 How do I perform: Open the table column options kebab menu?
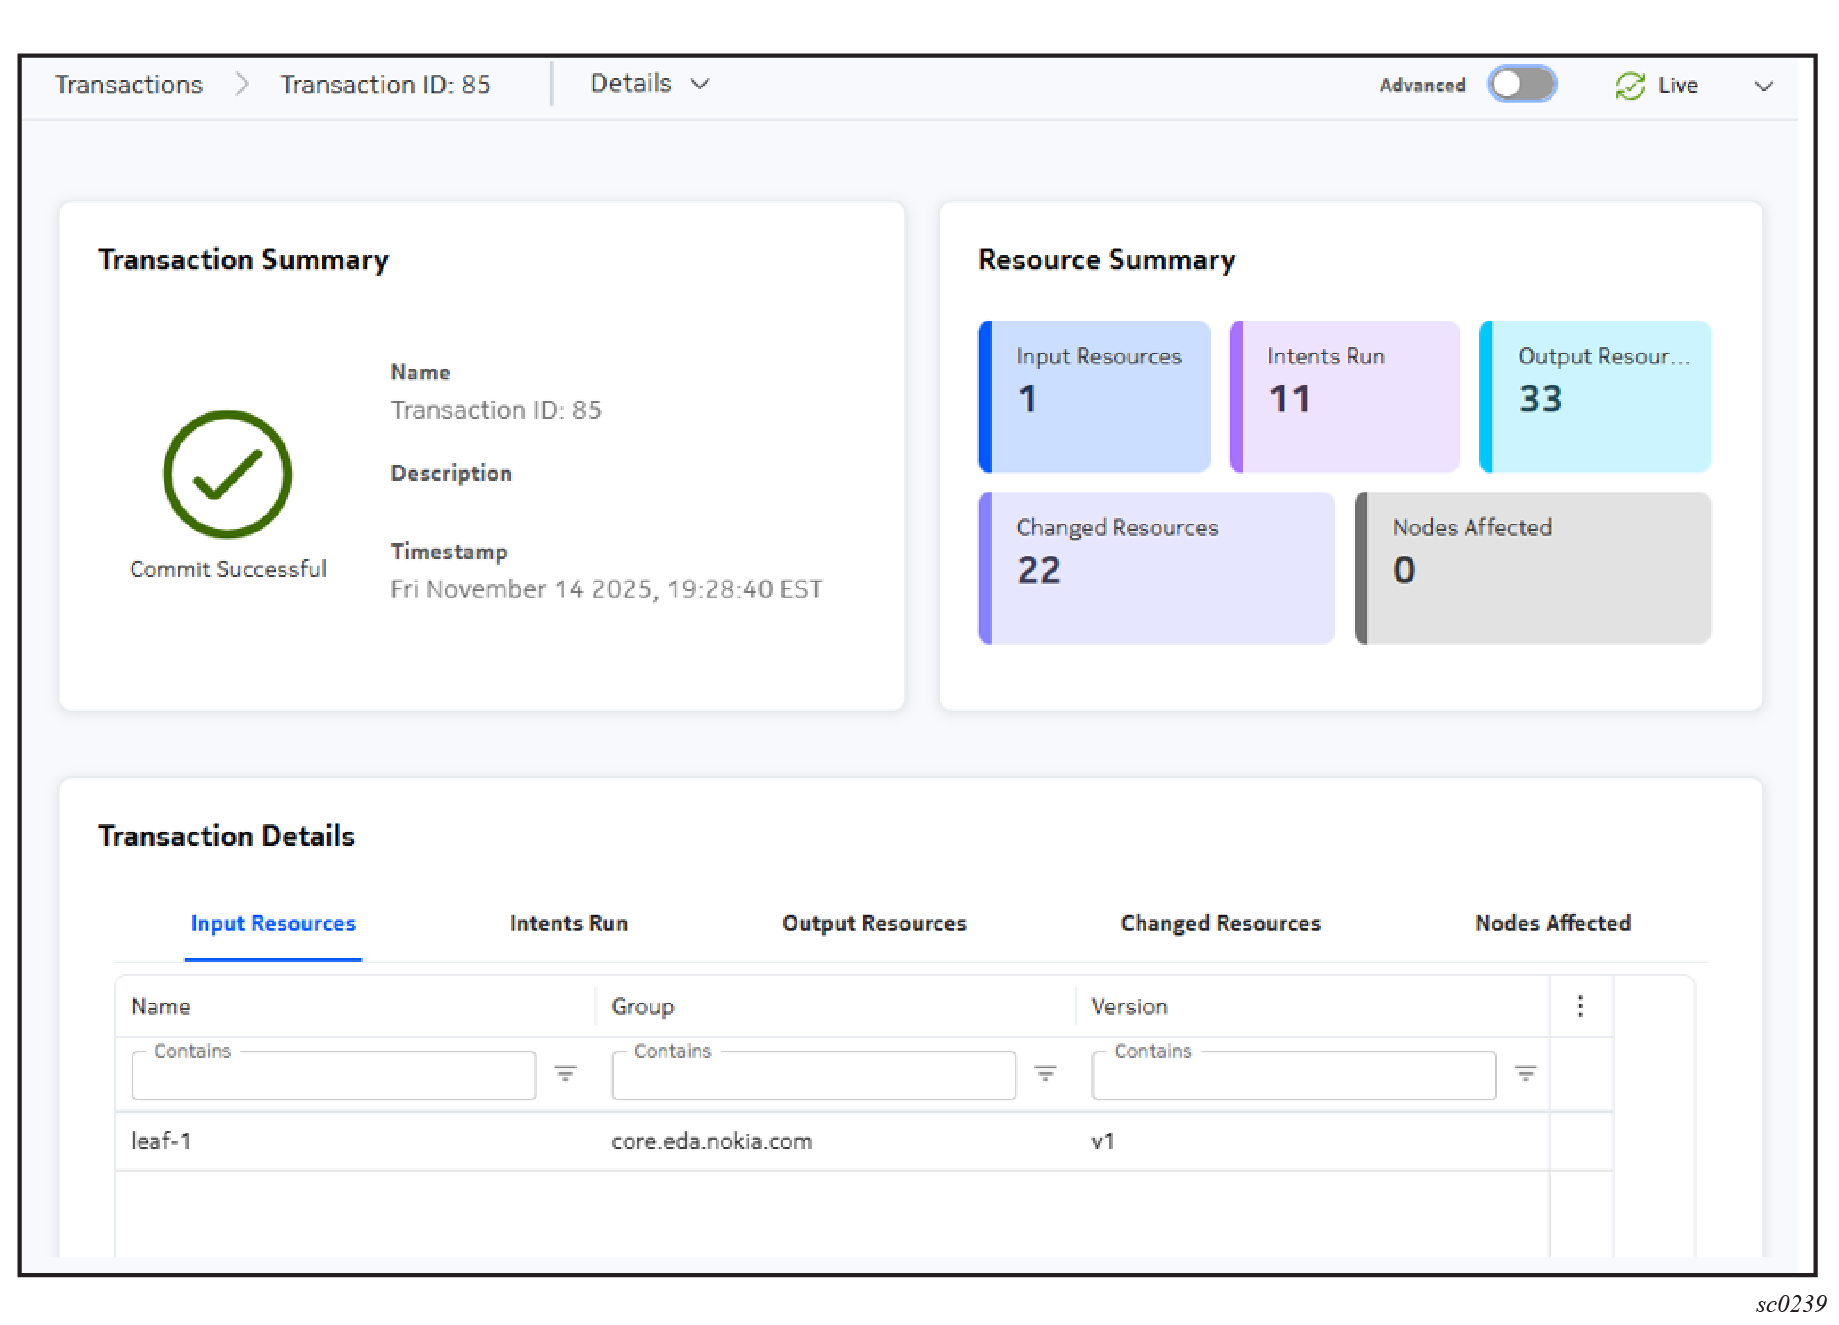tap(1580, 1006)
